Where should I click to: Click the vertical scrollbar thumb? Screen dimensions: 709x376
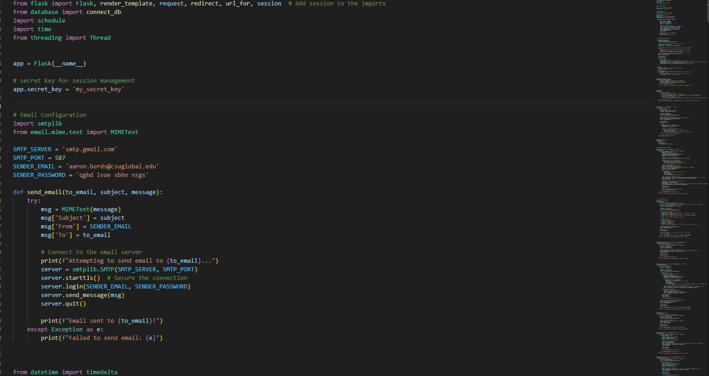click(708, 11)
